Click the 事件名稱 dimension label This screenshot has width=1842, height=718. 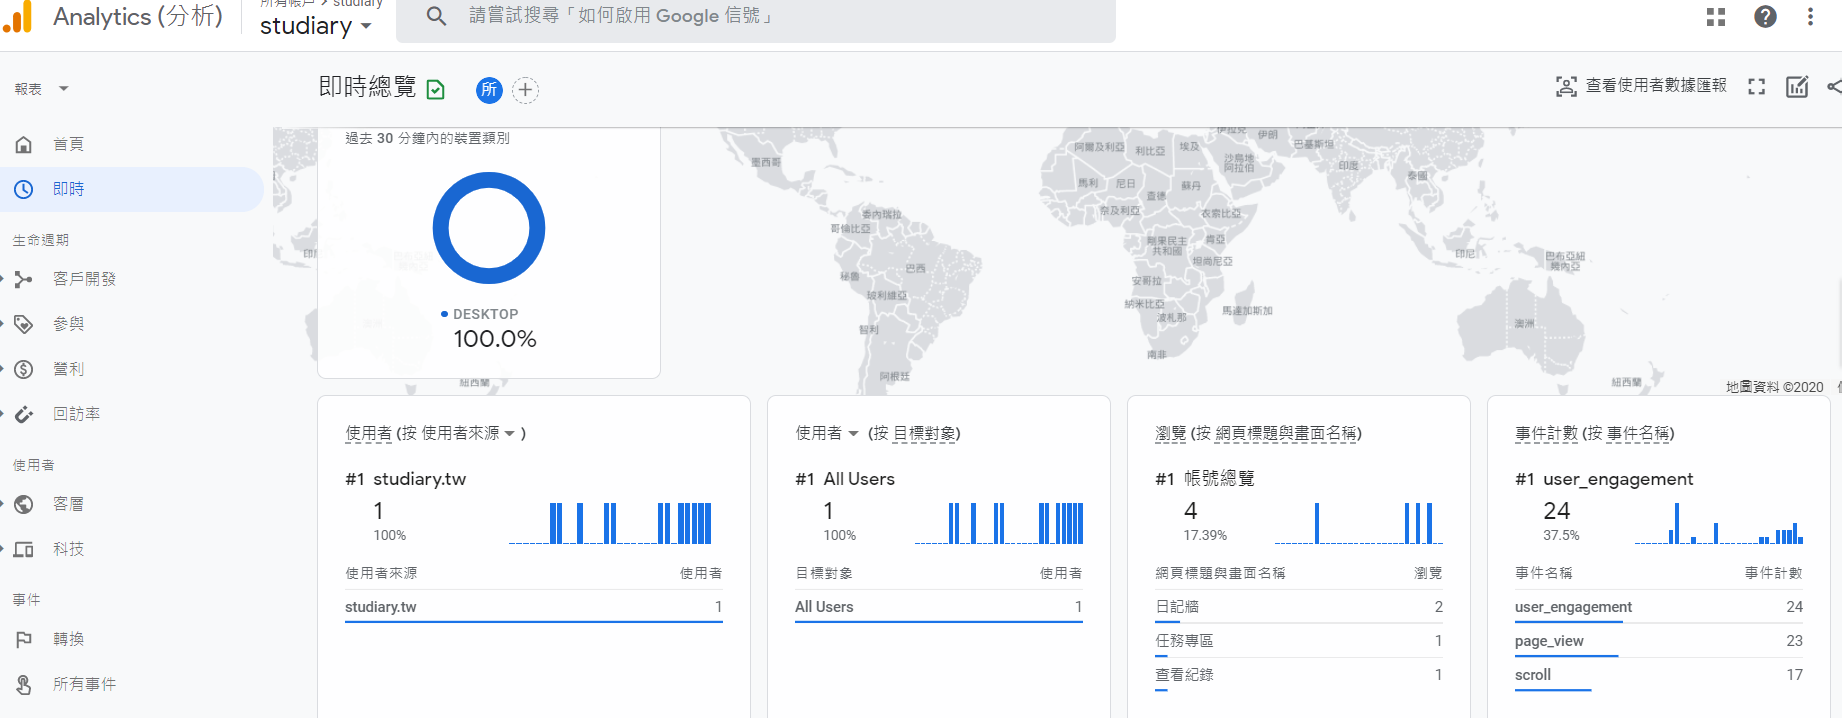1638,433
